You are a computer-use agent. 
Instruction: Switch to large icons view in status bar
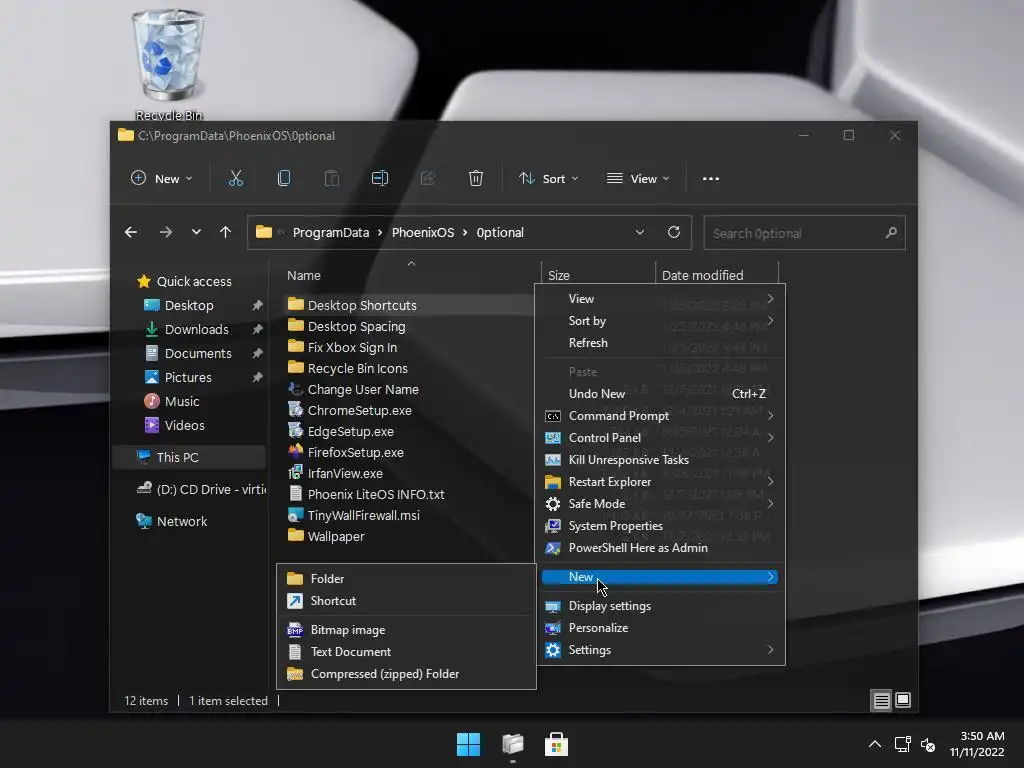click(903, 701)
